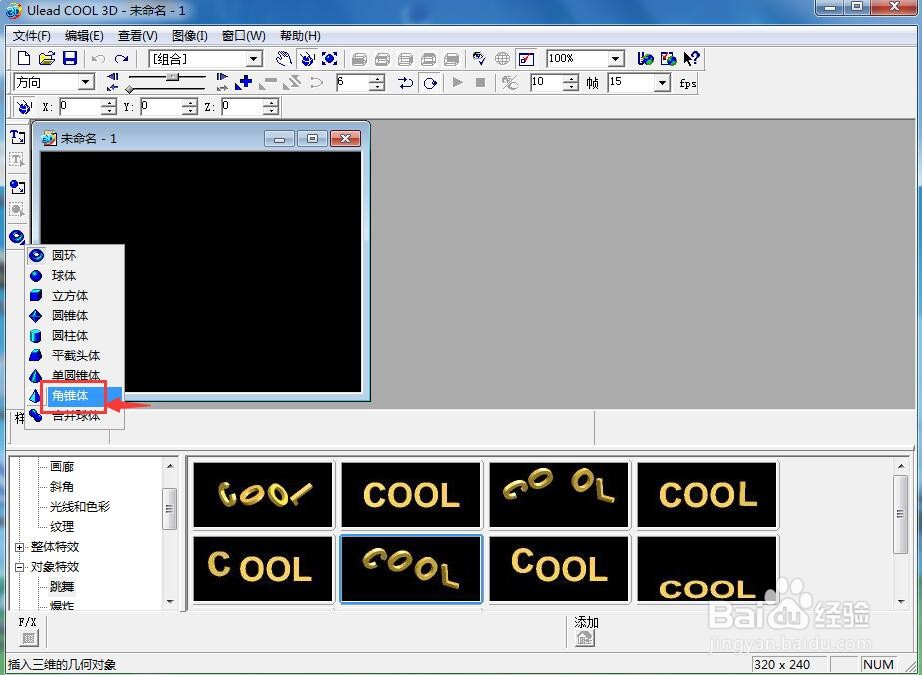This screenshot has width=922, height=675.
Task: Select 纹理 in the effects tree
Action: tap(62, 526)
